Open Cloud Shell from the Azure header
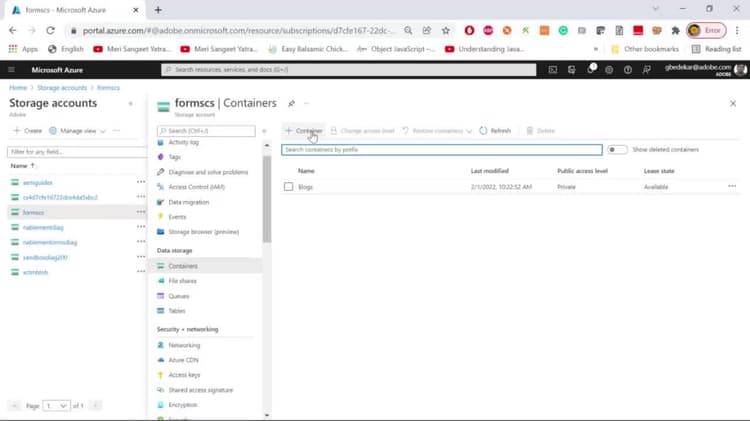This screenshot has height=421, width=750. tap(552, 70)
